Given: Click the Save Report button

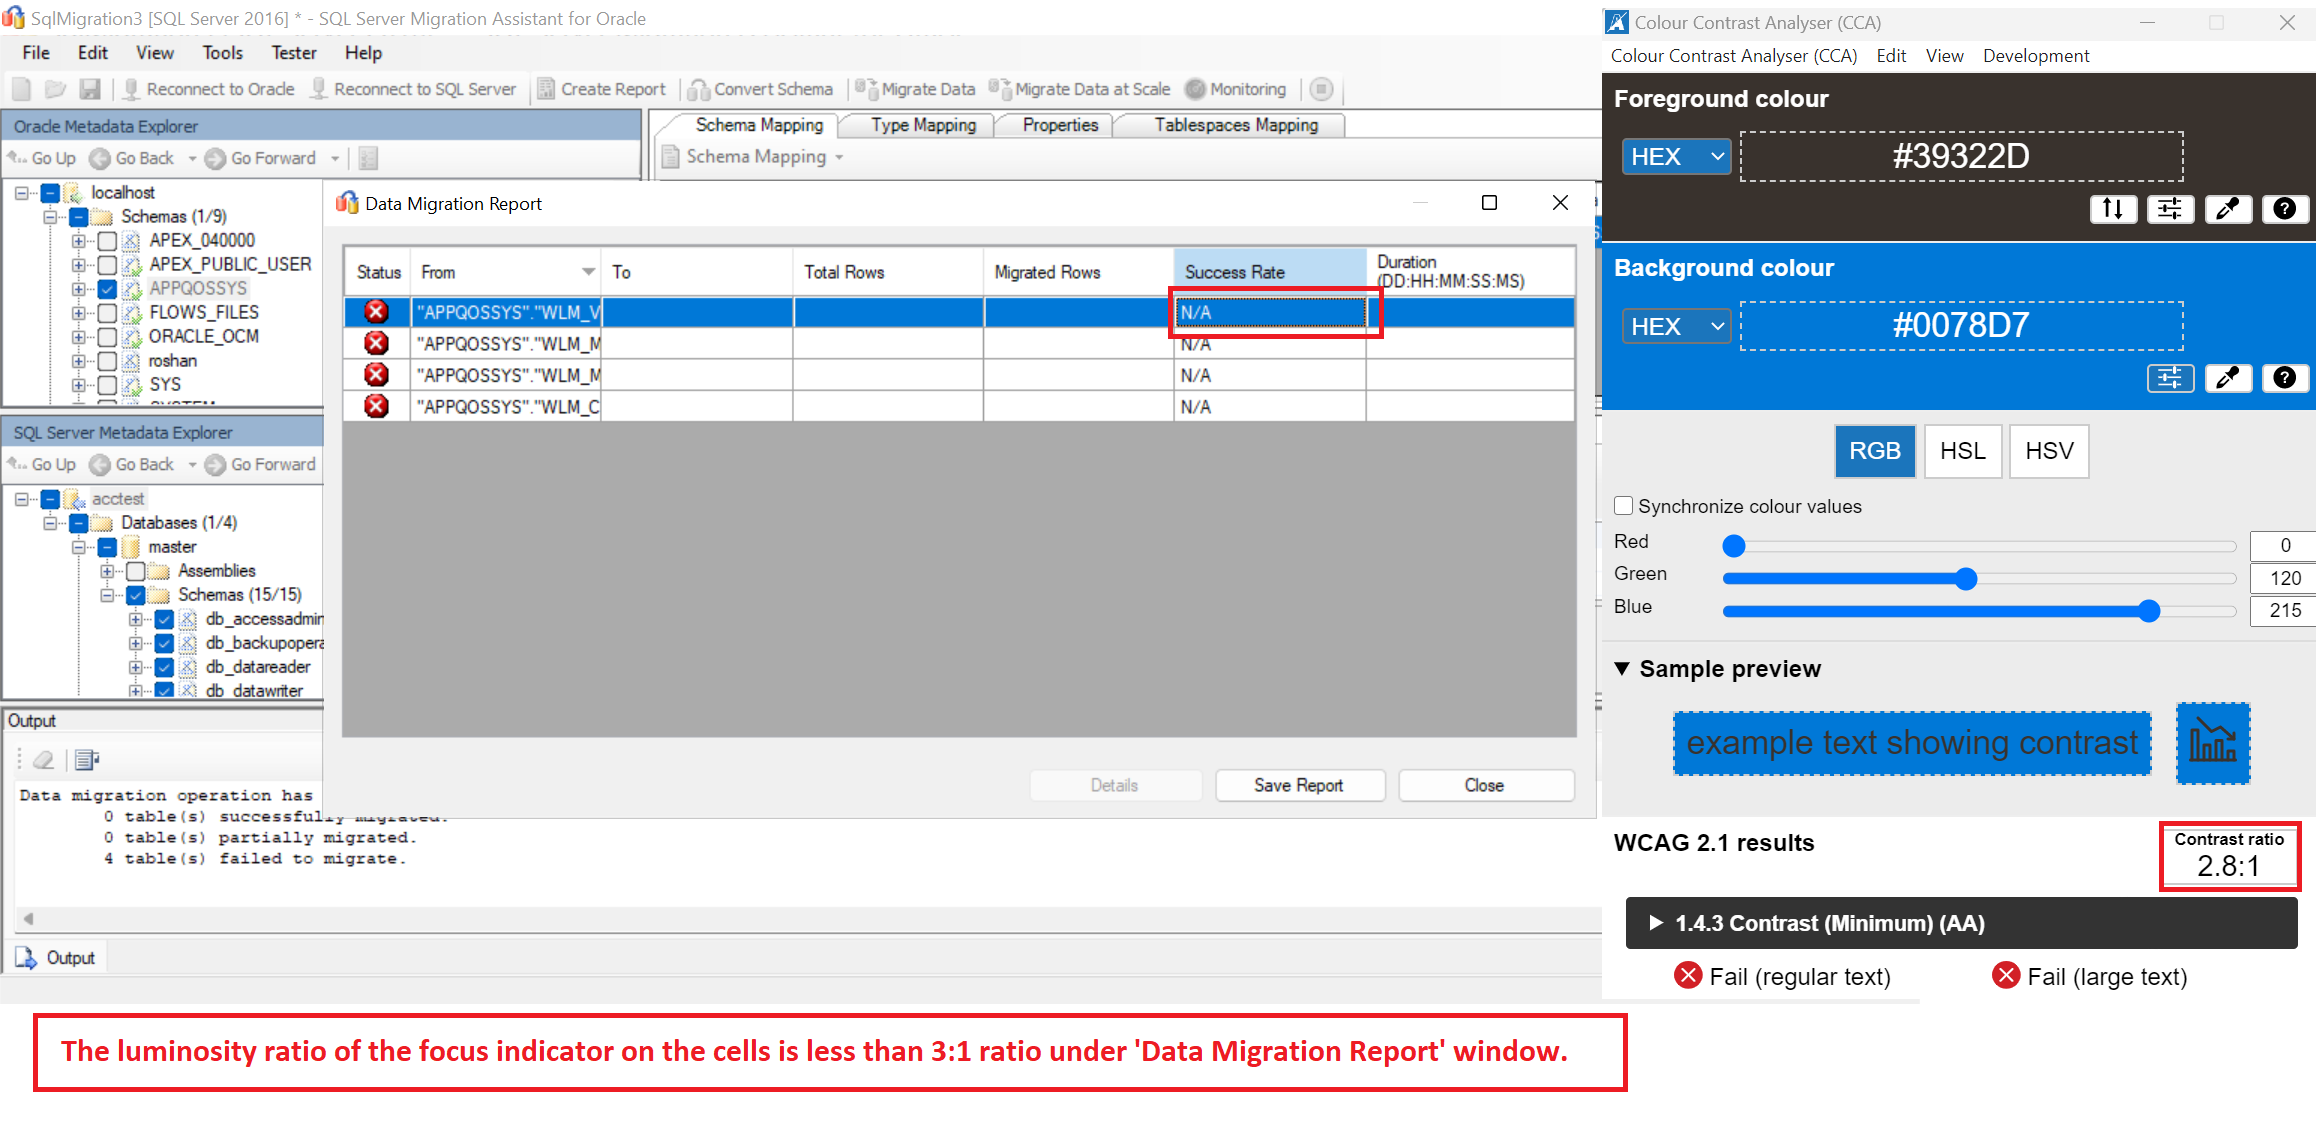Looking at the screenshot, I should [1298, 785].
